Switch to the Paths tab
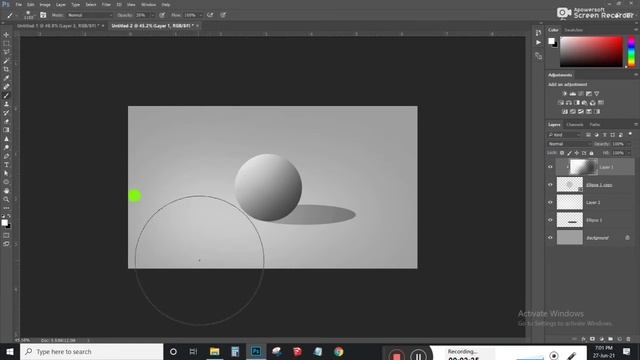 click(595, 124)
